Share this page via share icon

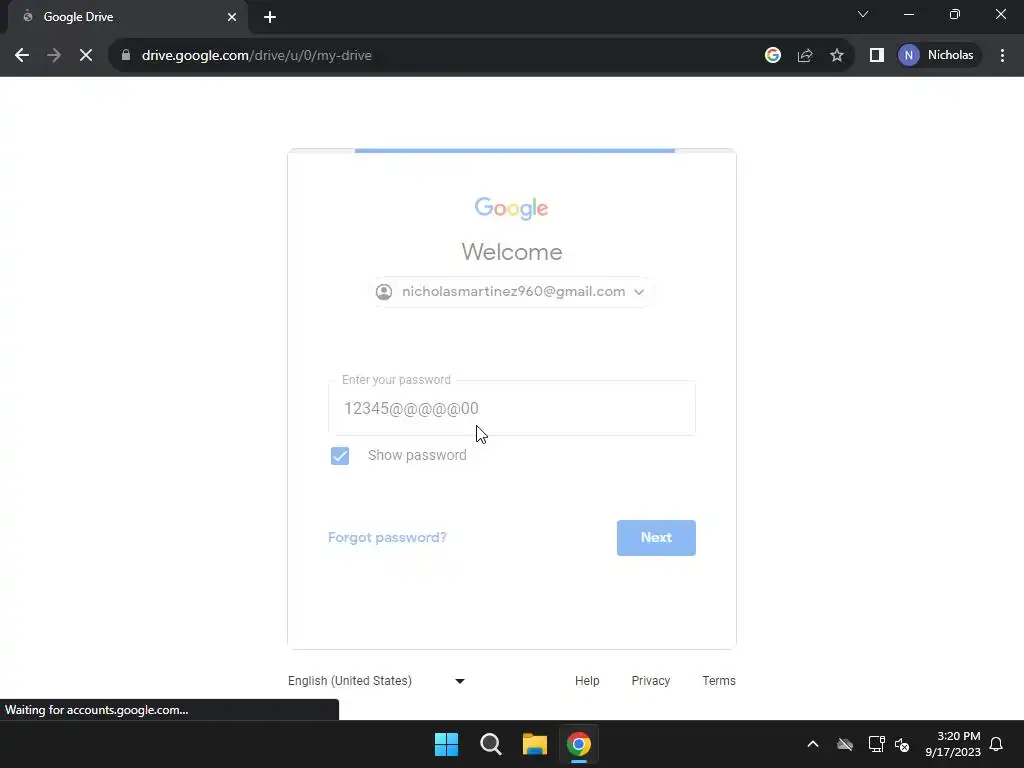point(805,56)
